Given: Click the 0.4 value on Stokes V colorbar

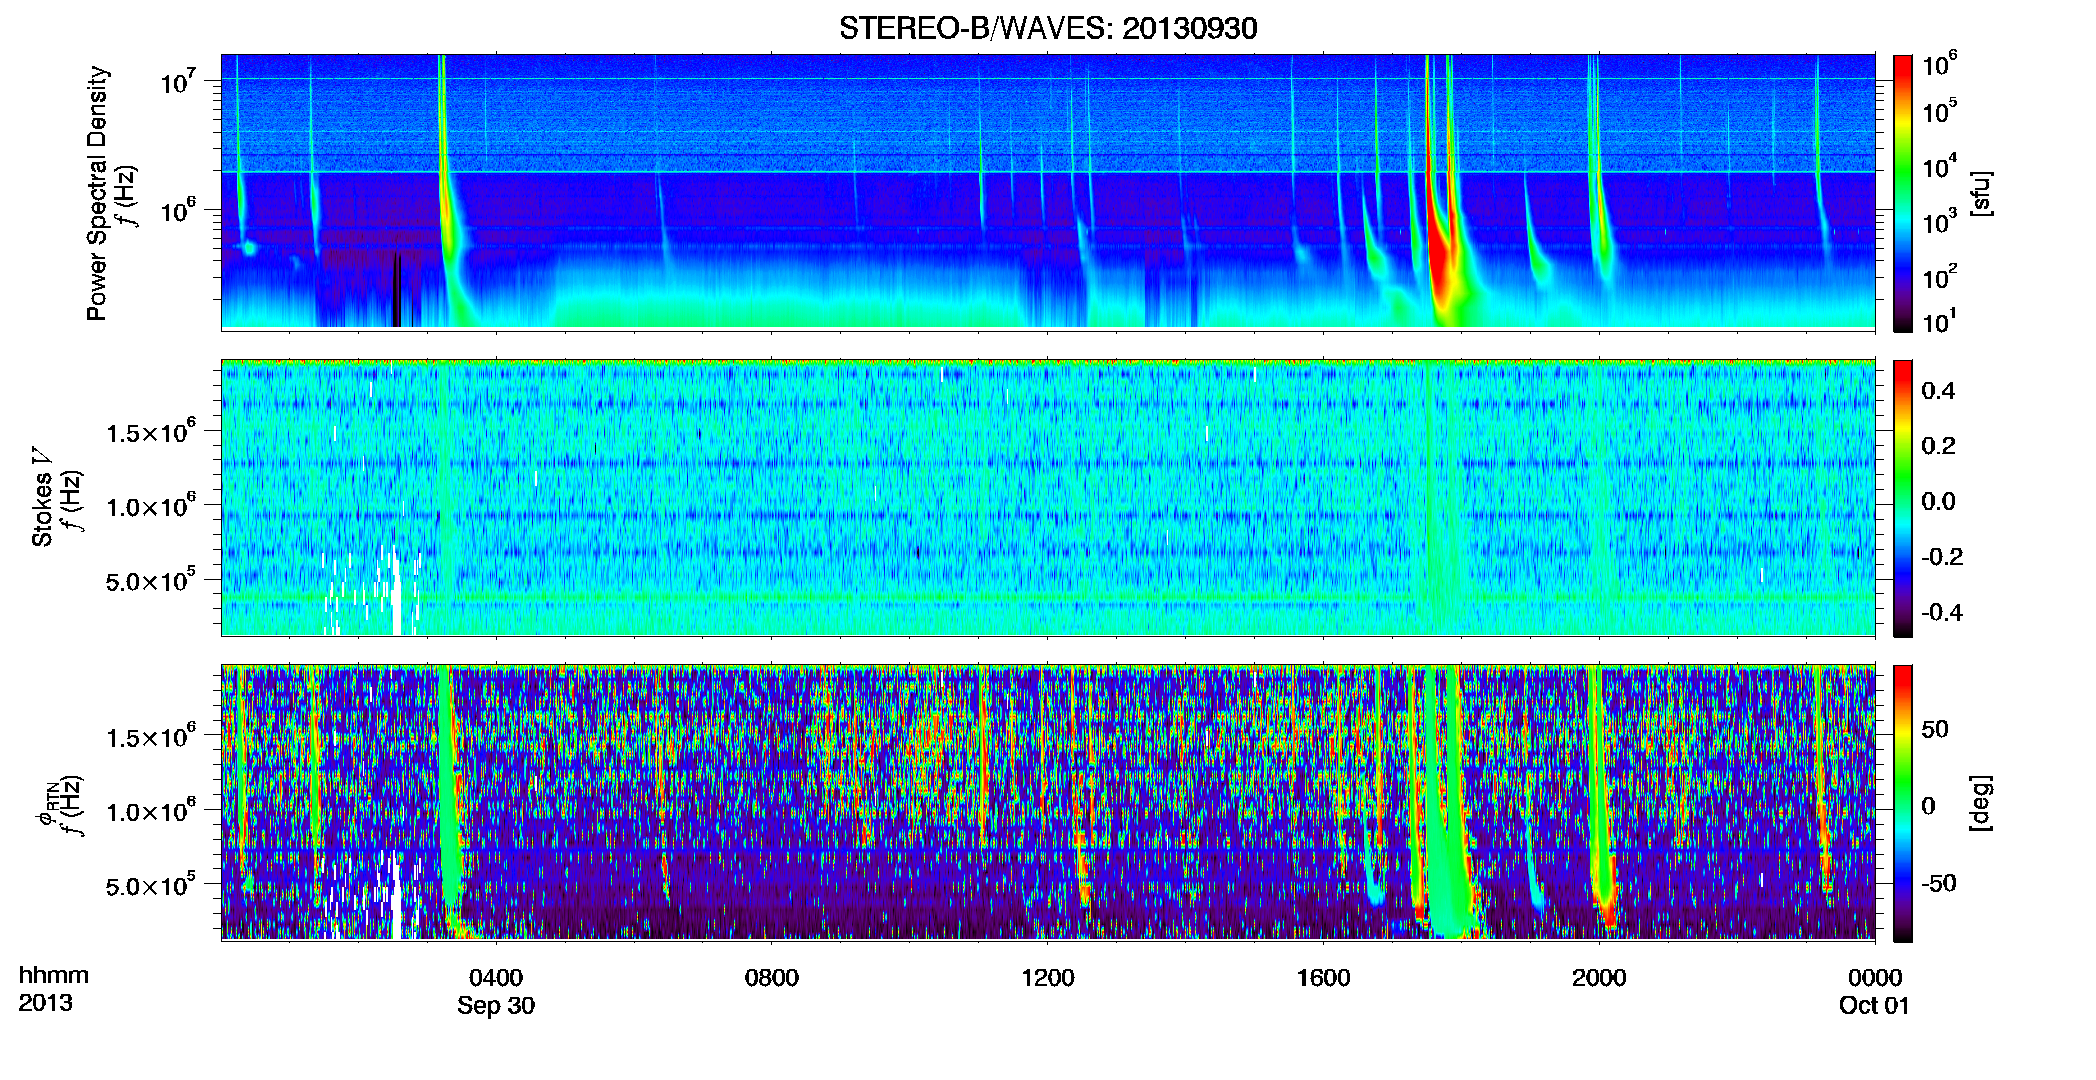Looking at the screenshot, I should coord(1938,390).
